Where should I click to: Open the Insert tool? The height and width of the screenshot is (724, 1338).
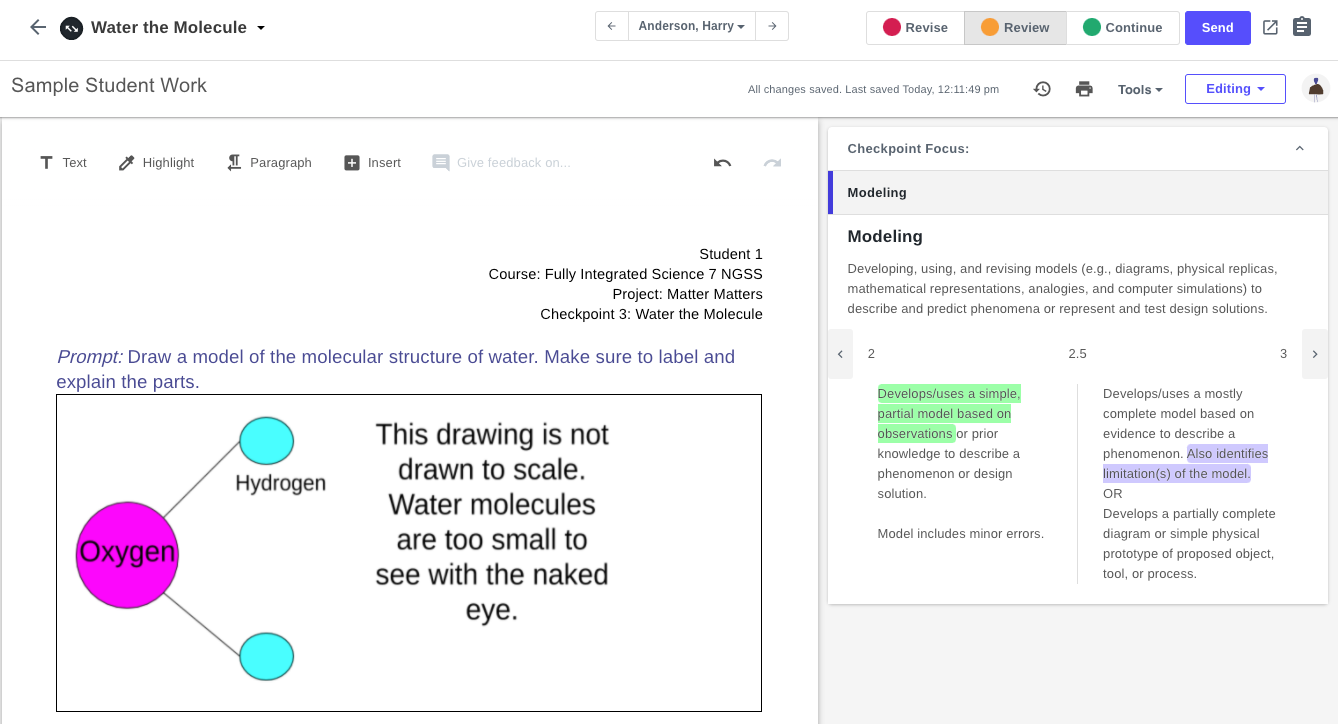point(372,162)
